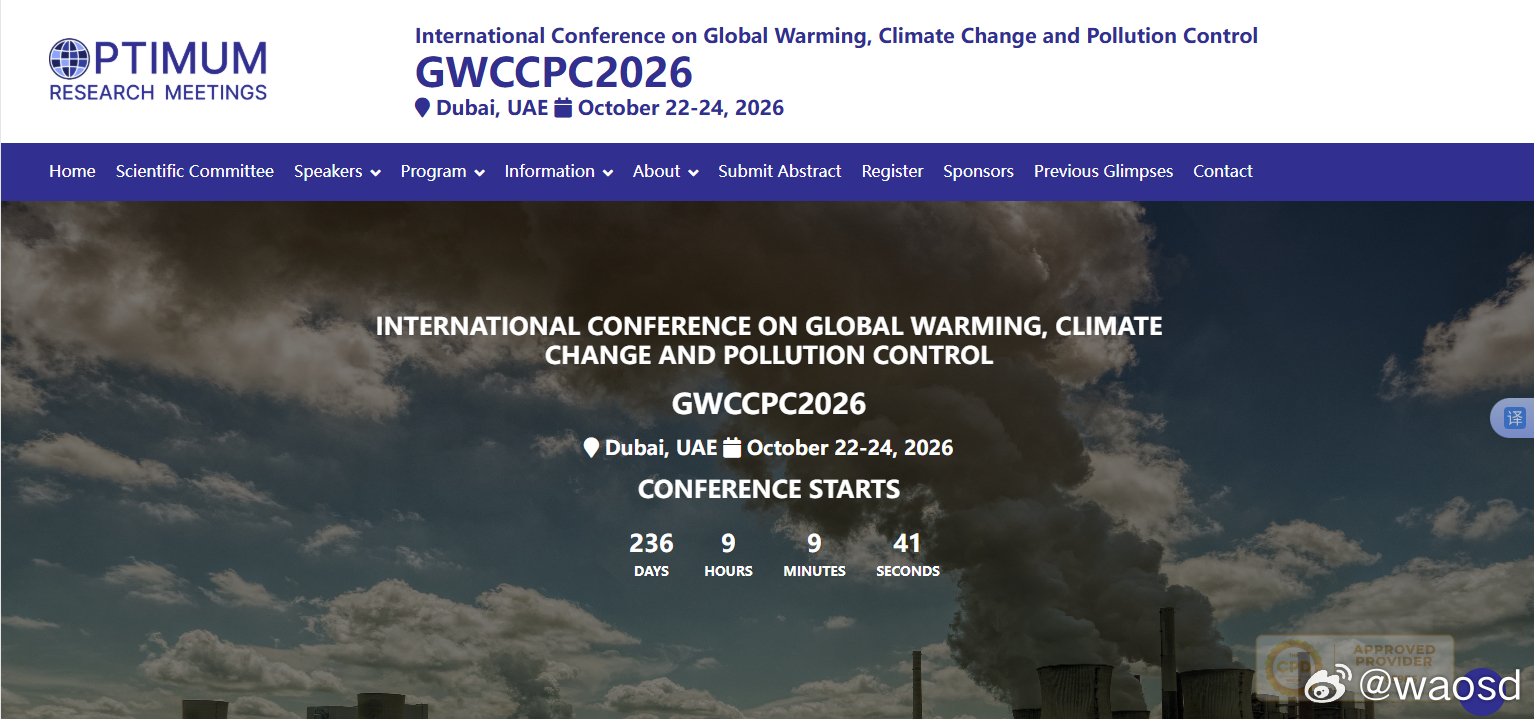The width and height of the screenshot is (1534, 719).
Task: Click header date 'October 22-24, 2026'
Action: 681,108
